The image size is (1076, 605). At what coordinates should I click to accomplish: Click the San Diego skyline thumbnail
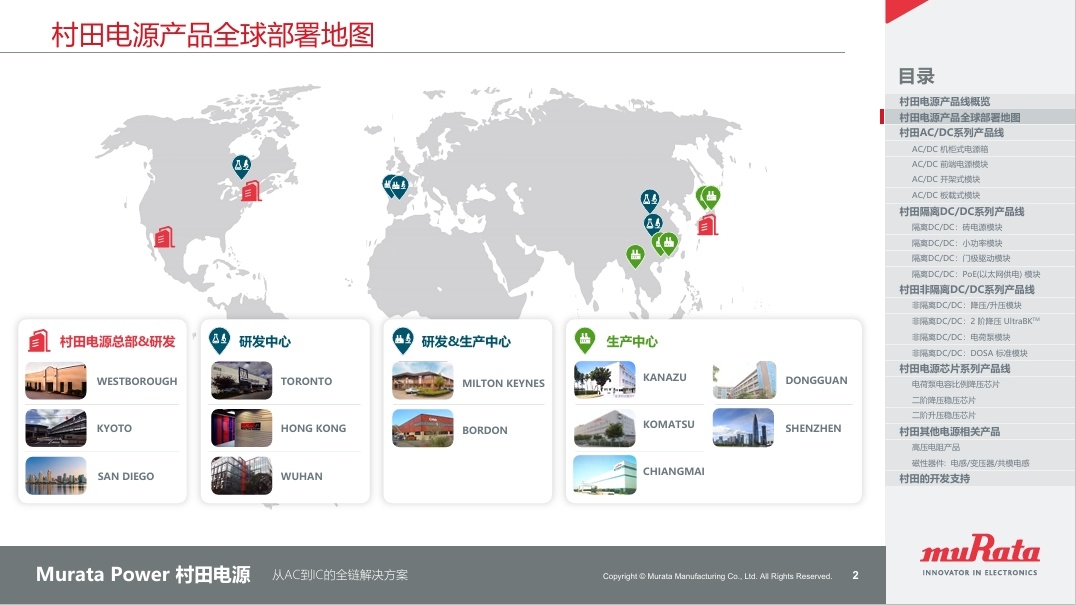click(56, 475)
